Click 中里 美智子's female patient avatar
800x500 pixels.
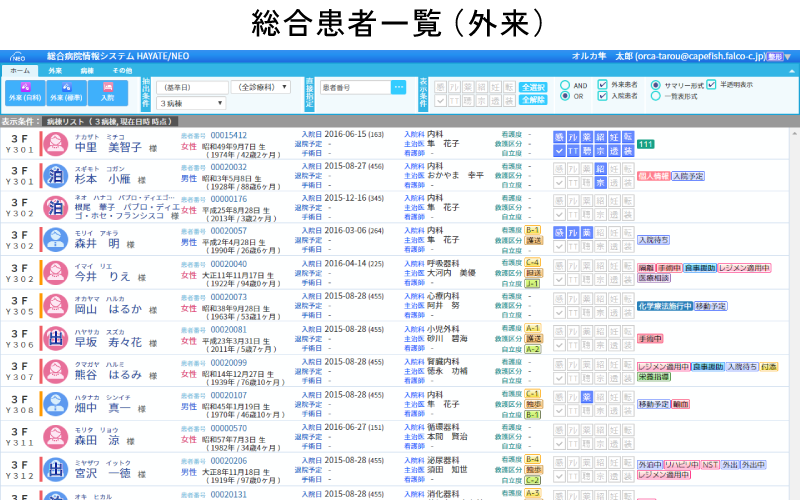(54, 142)
